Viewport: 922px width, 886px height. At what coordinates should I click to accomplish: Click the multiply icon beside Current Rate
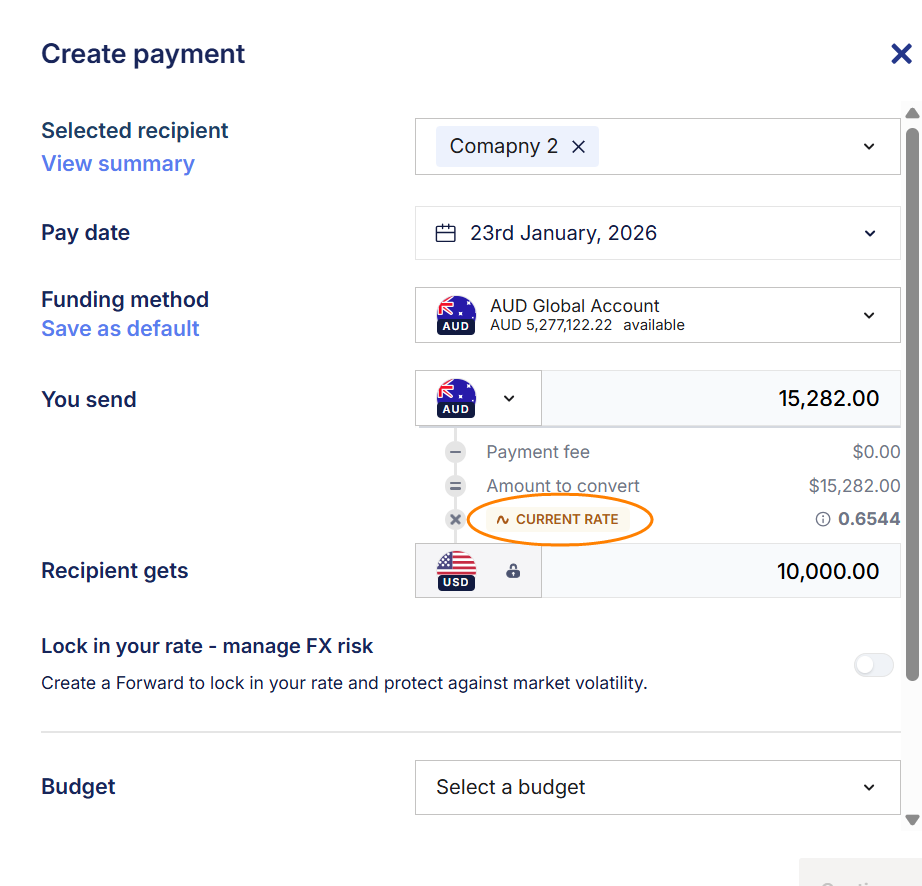[x=456, y=519]
